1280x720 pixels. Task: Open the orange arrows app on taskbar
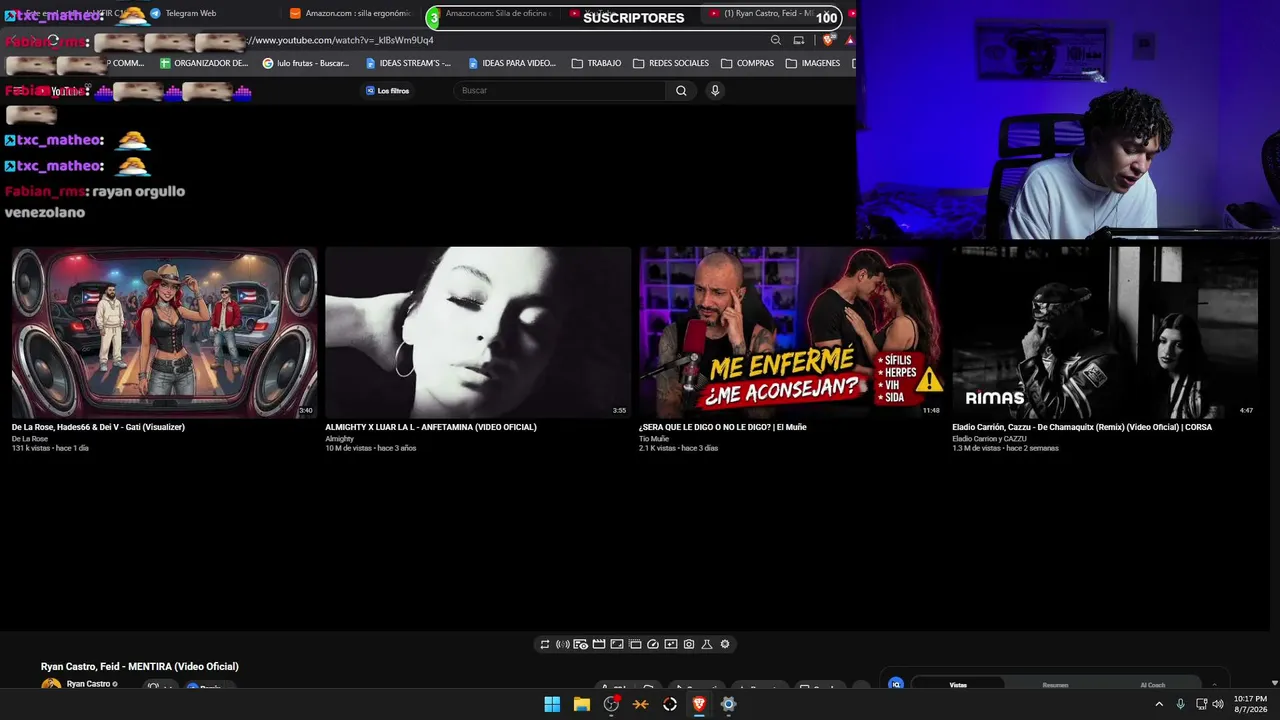click(641, 704)
